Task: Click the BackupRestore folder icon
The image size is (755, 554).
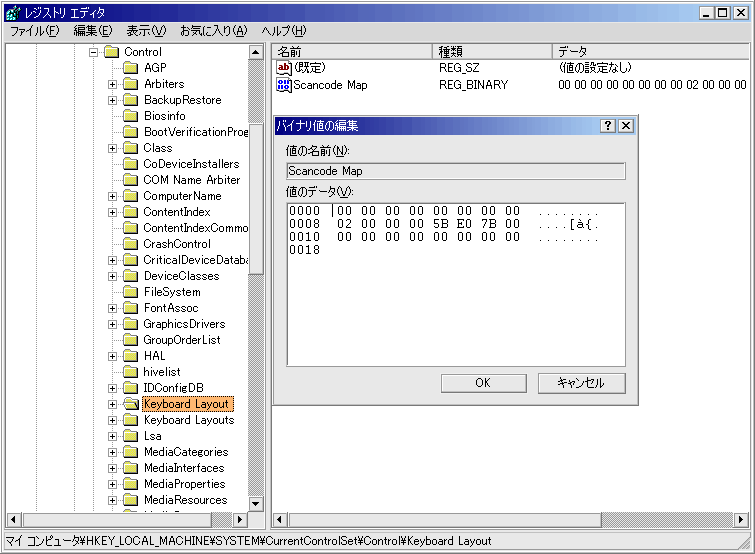Action: [130, 100]
